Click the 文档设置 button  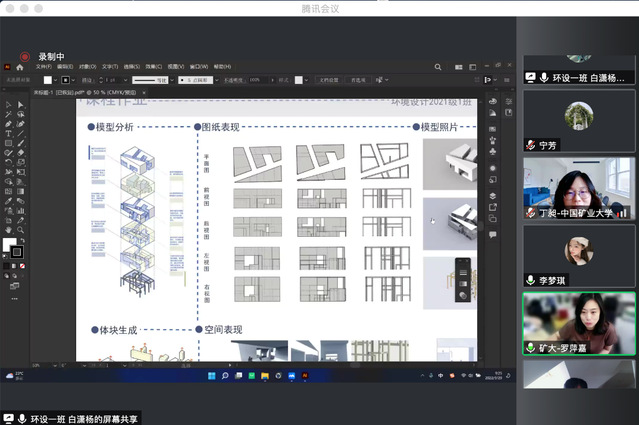327,80
